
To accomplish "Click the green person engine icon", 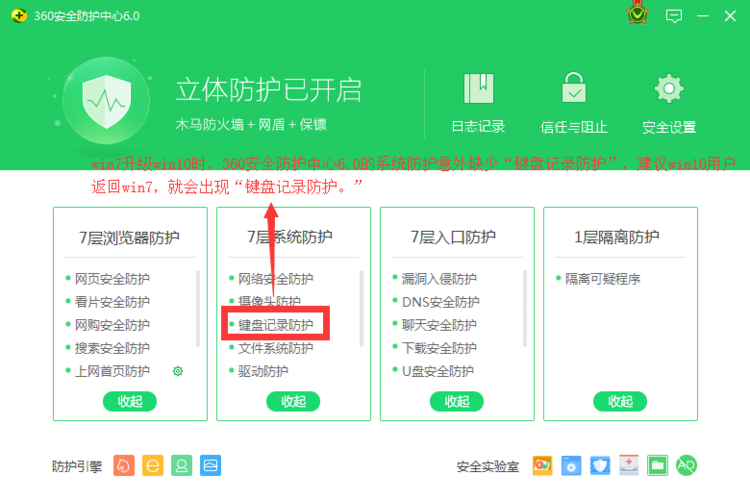I will tap(181, 466).
